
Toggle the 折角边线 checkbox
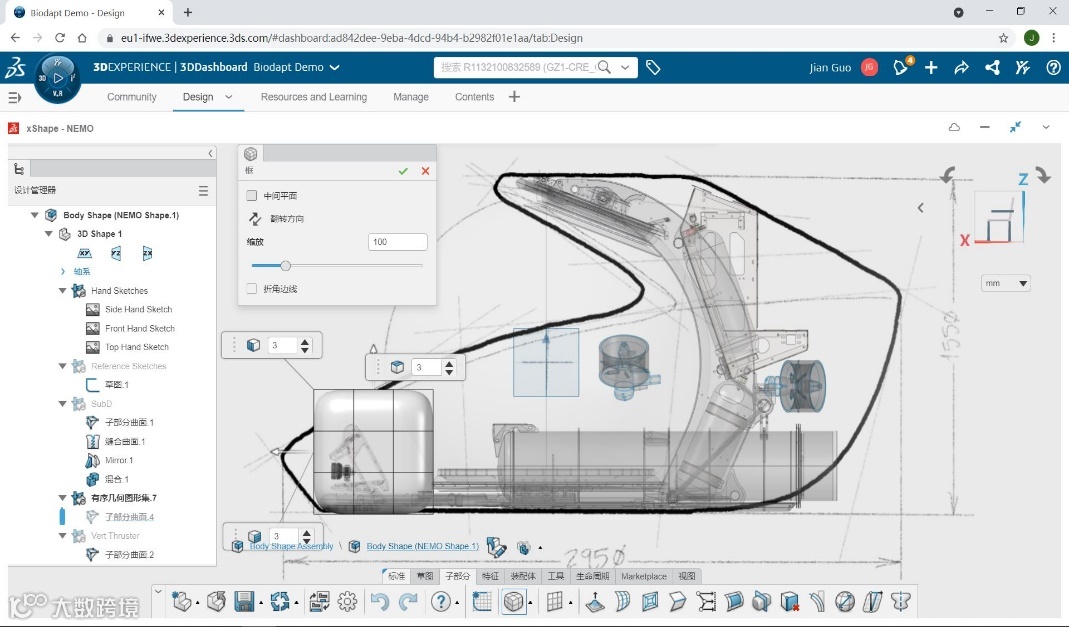252,288
